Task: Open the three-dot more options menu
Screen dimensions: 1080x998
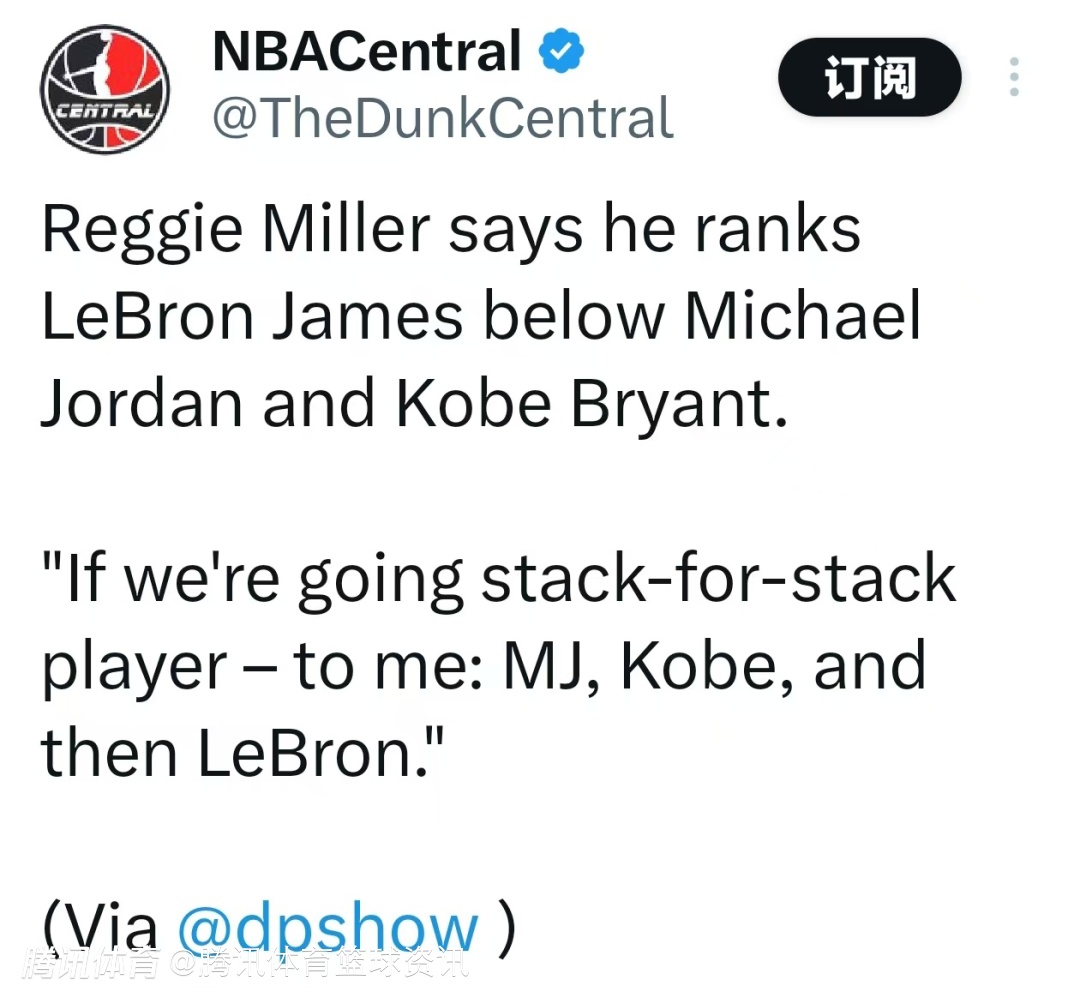Action: click(x=1014, y=77)
